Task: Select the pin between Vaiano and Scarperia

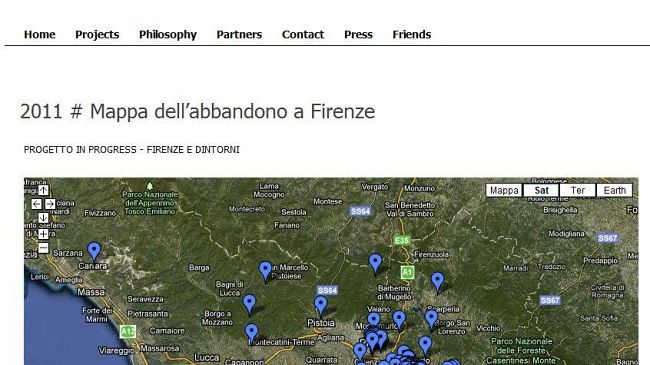Action: 399,320
